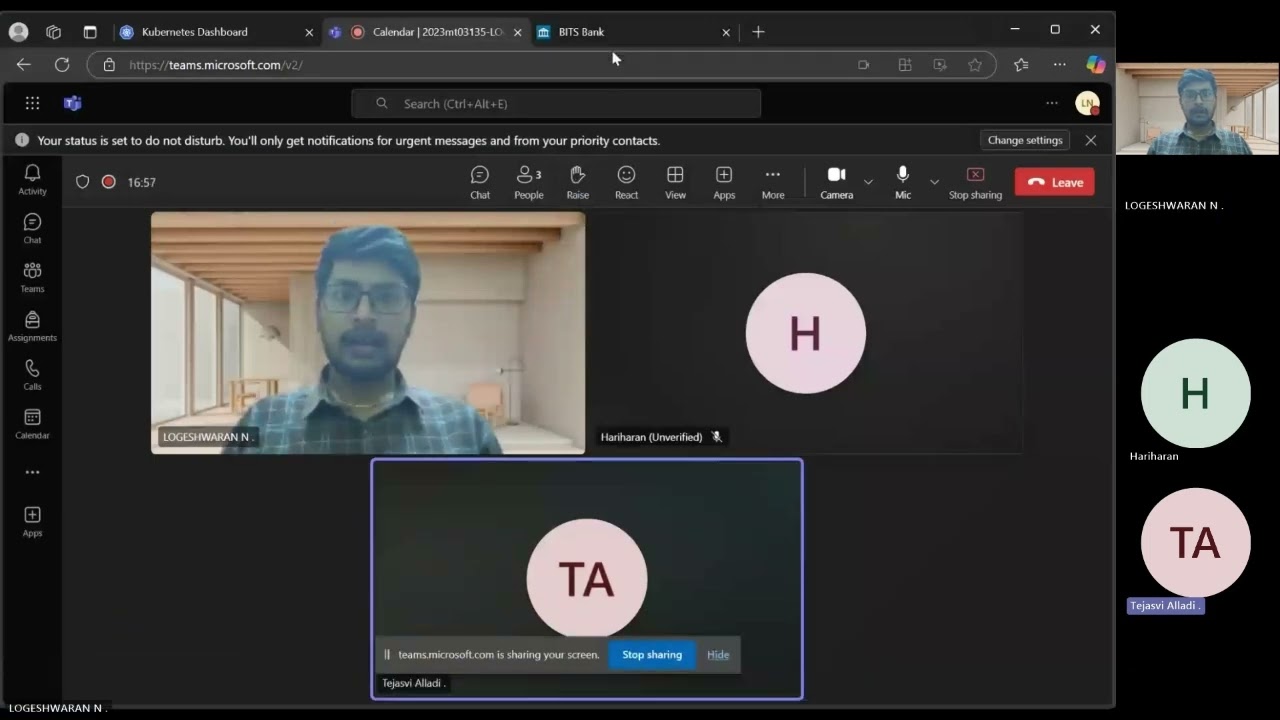Image resolution: width=1280 pixels, height=720 pixels.
Task: Click Hariharan avatar in right panel
Action: (x=1196, y=393)
